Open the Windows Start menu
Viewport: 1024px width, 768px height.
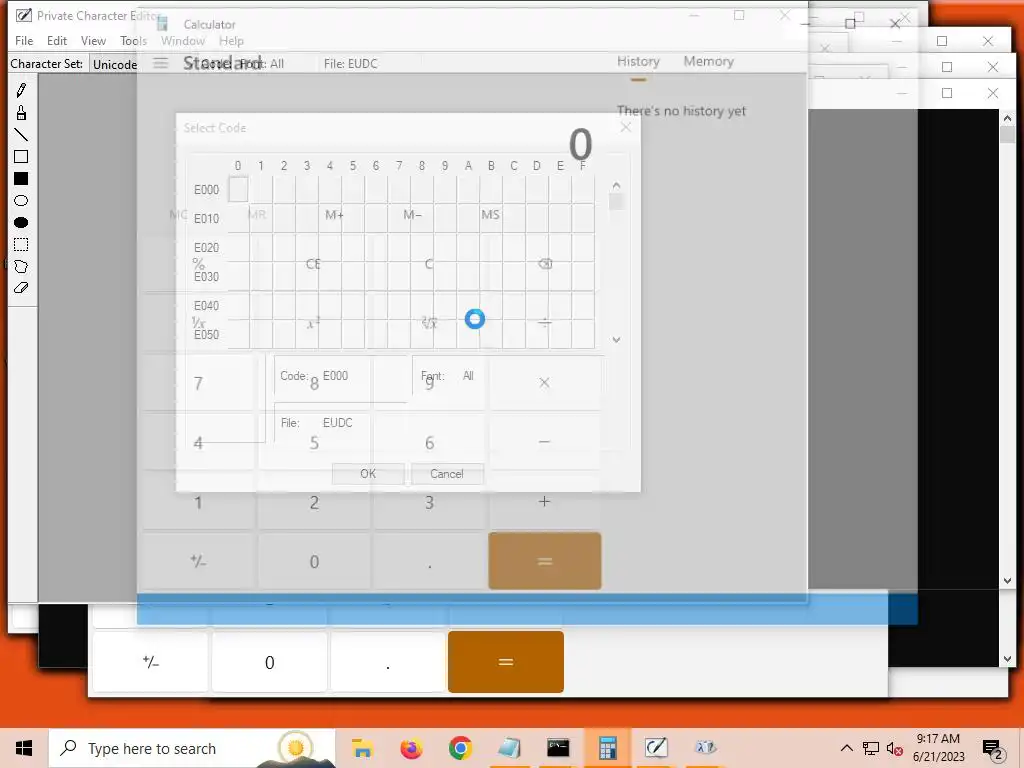pyautogui.click(x=24, y=748)
